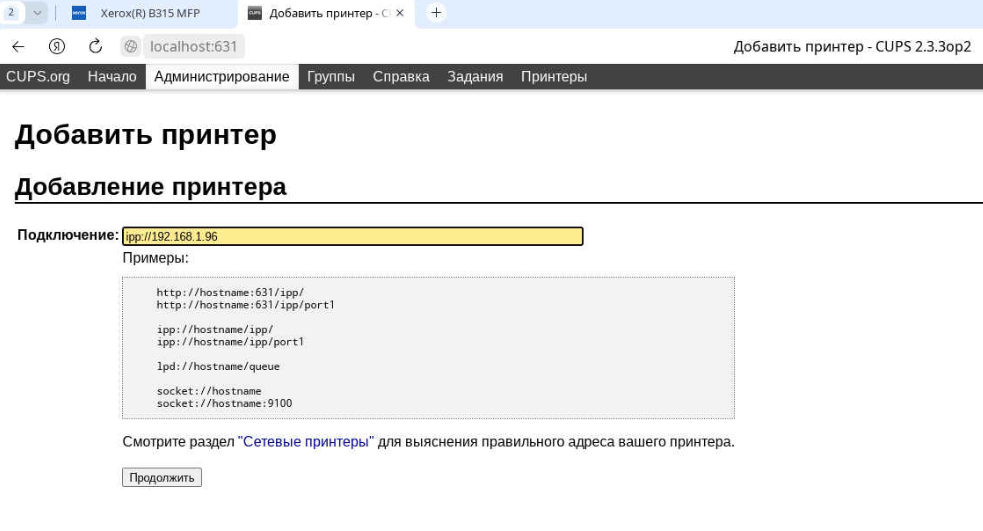Image resolution: width=983 pixels, height=531 pixels.
Task: Open the Группы section
Action: pos(331,76)
